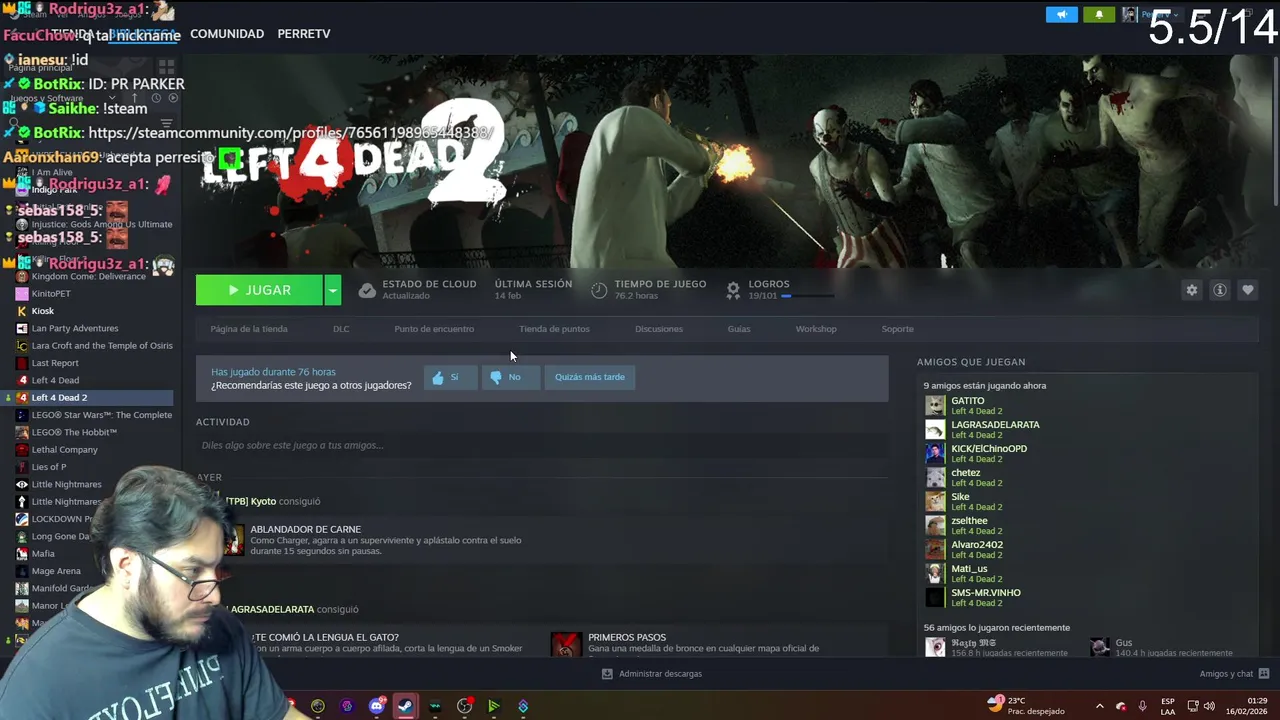Open the user profile avatar in header
This screenshot has width=1280, height=720.
point(1129,14)
